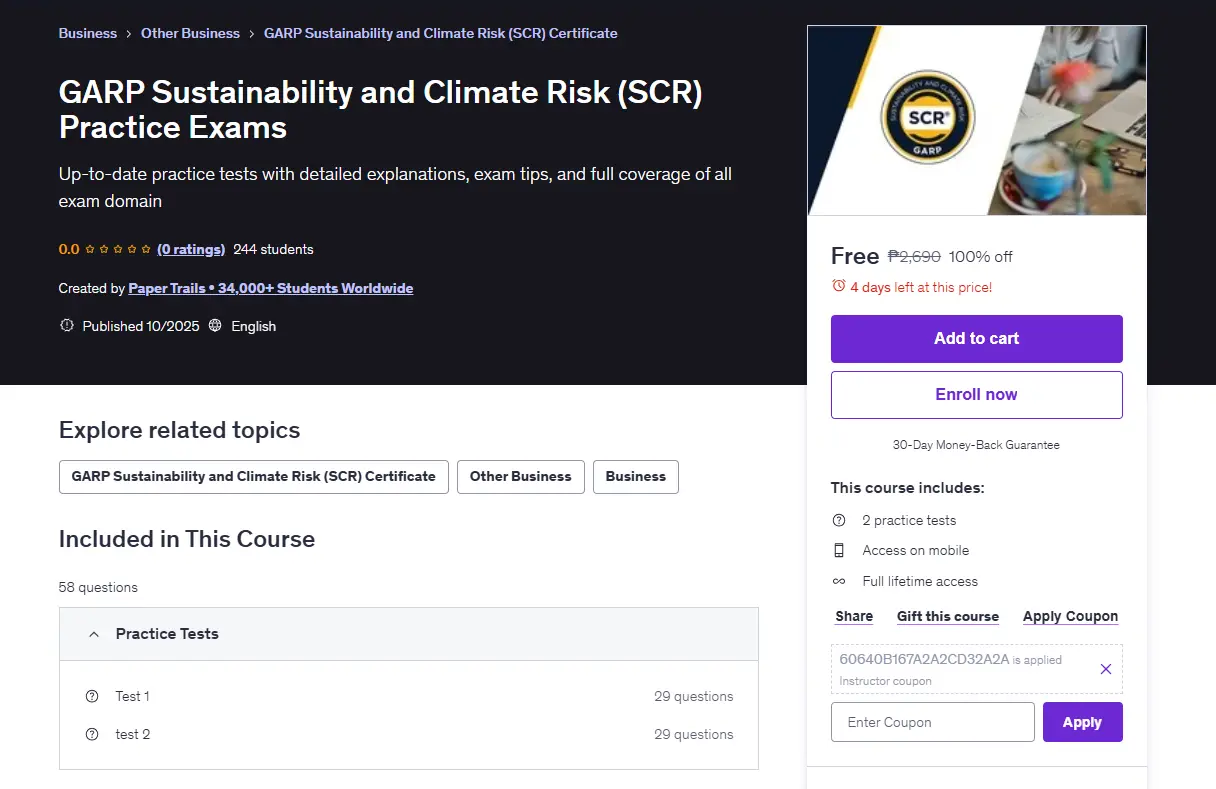Click the applied coupon code 60640B167A2A2CD32A2A
Image resolution: width=1216 pixels, height=789 pixels.
924,659
